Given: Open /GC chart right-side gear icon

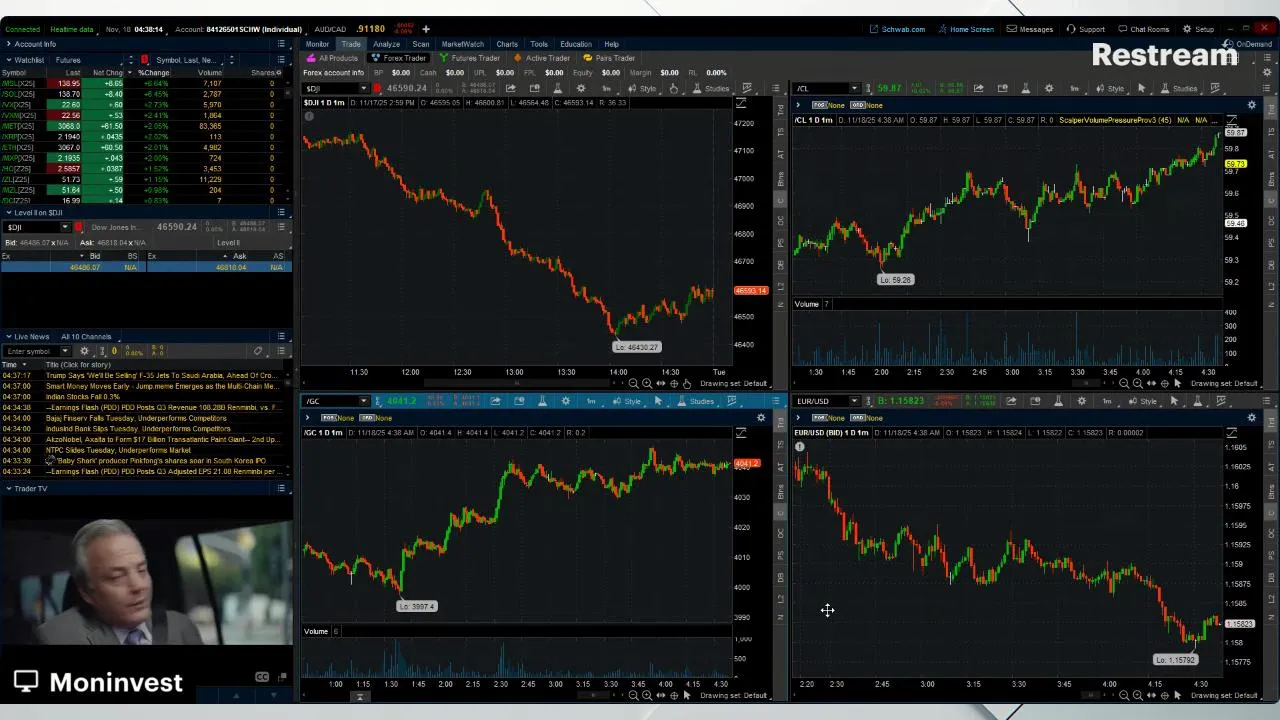Looking at the screenshot, I should pyautogui.click(x=761, y=417).
